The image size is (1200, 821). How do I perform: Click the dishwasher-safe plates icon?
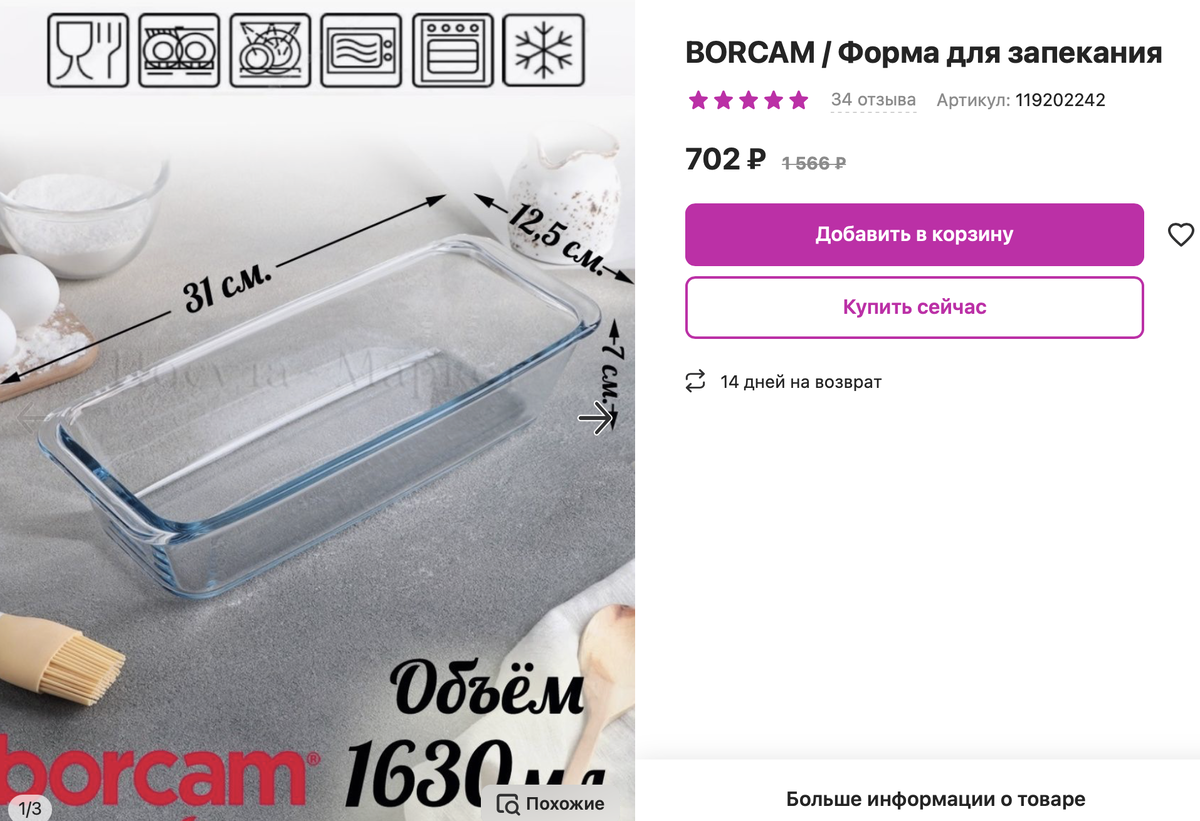pyautogui.click(x=179, y=50)
